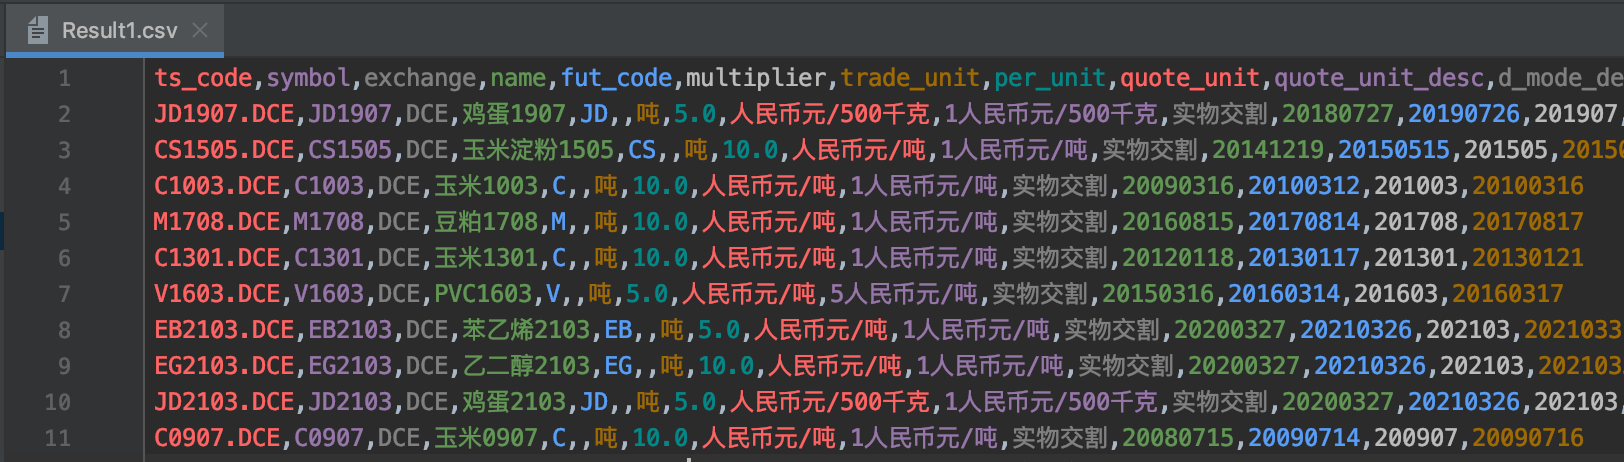Click EB2103.DCE code on line 8
This screenshot has width=1624, height=462.
224,330
